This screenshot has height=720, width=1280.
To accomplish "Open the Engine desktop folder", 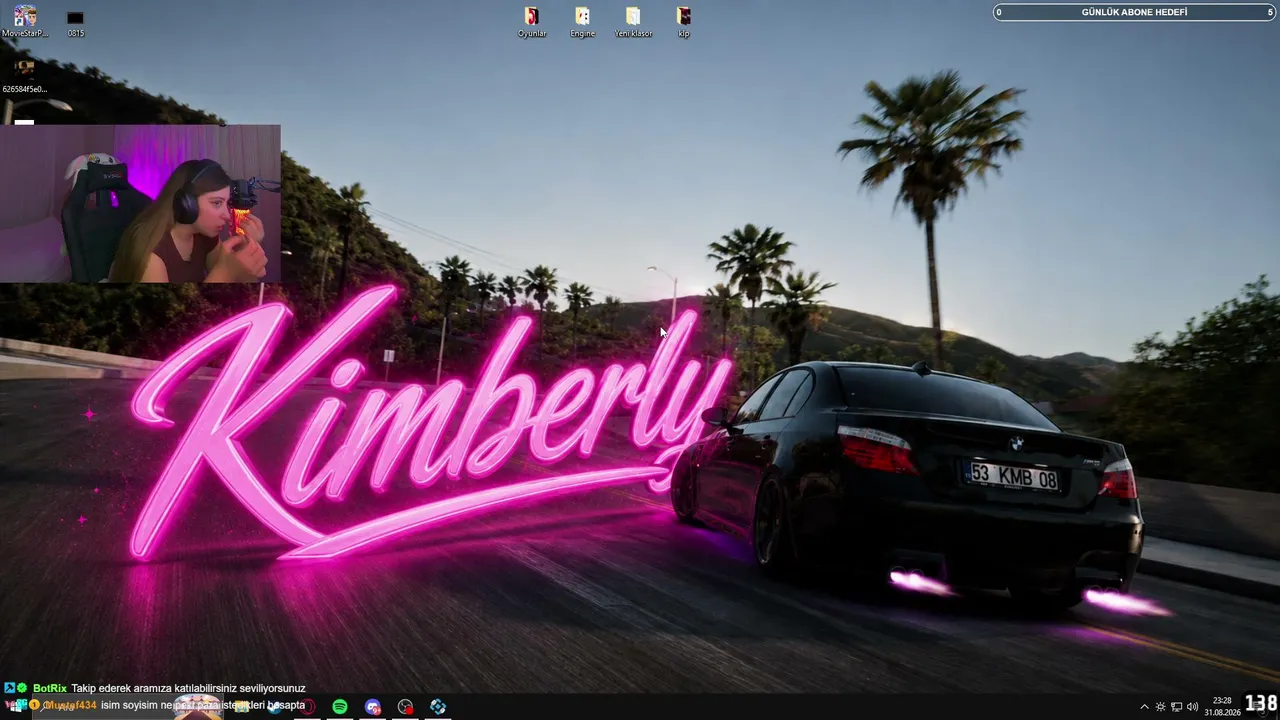I will click(582, 22).
